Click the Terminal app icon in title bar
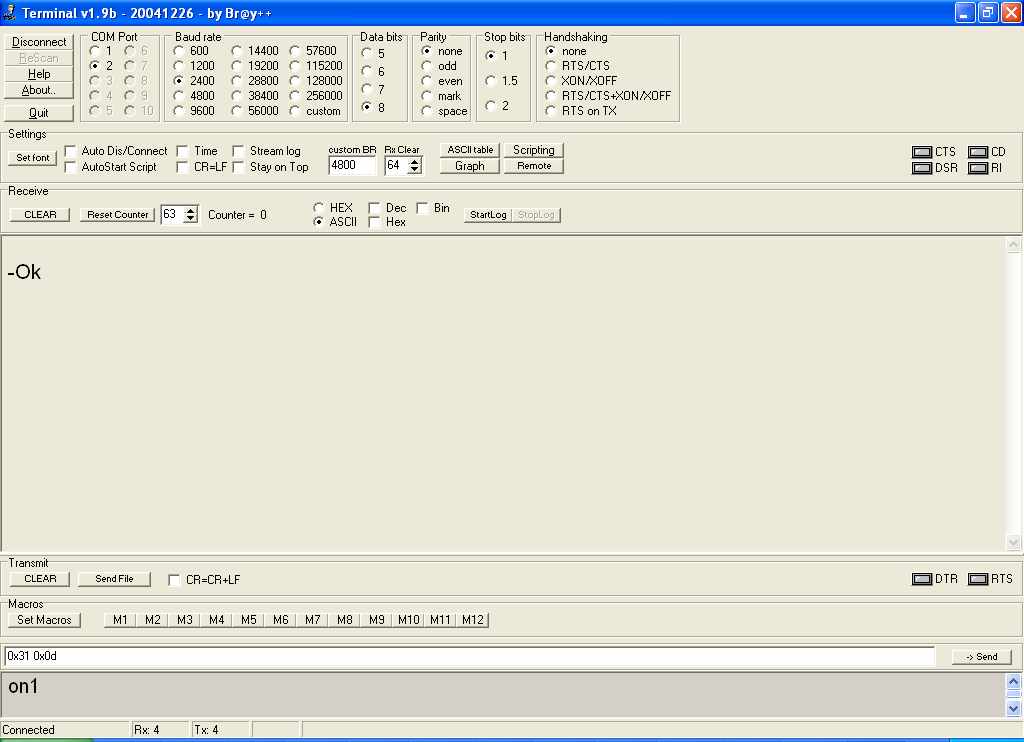Image resolution: width=1024 pixels, height=742 pixels. pyautogui.click(x=9, y=12)
